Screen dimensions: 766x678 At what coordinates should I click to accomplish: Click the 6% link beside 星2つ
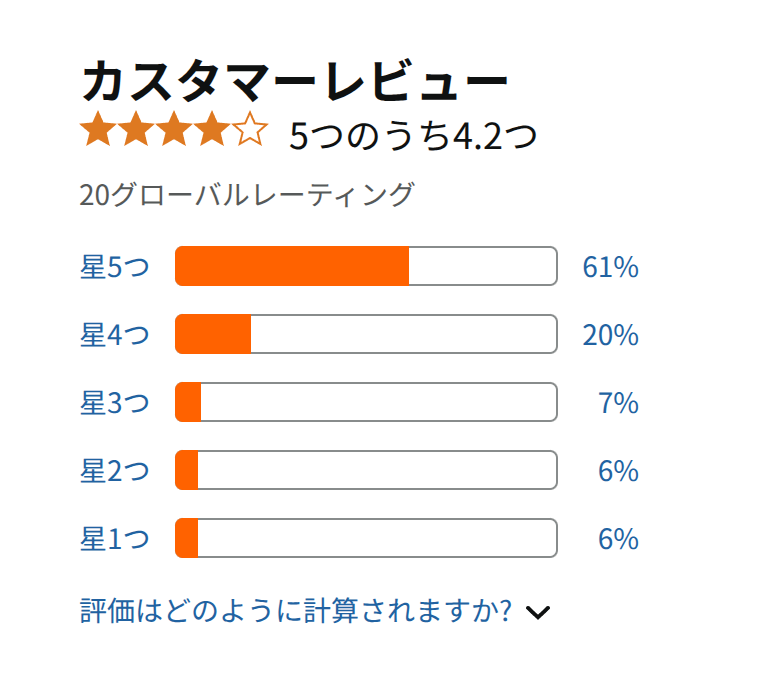[618, 470]
